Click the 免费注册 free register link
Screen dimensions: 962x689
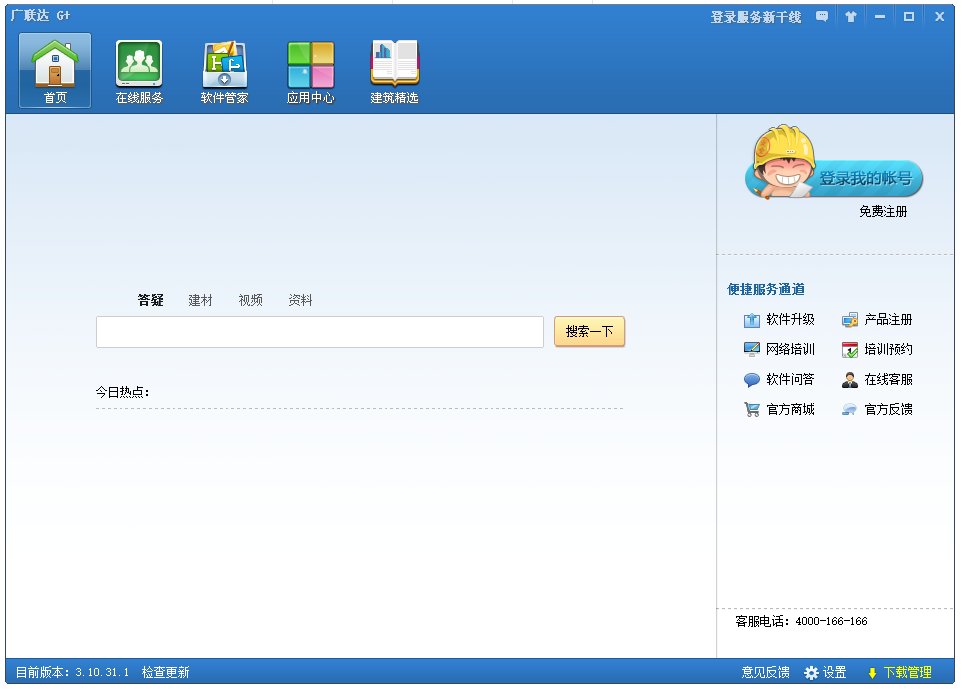pos(883,212)
